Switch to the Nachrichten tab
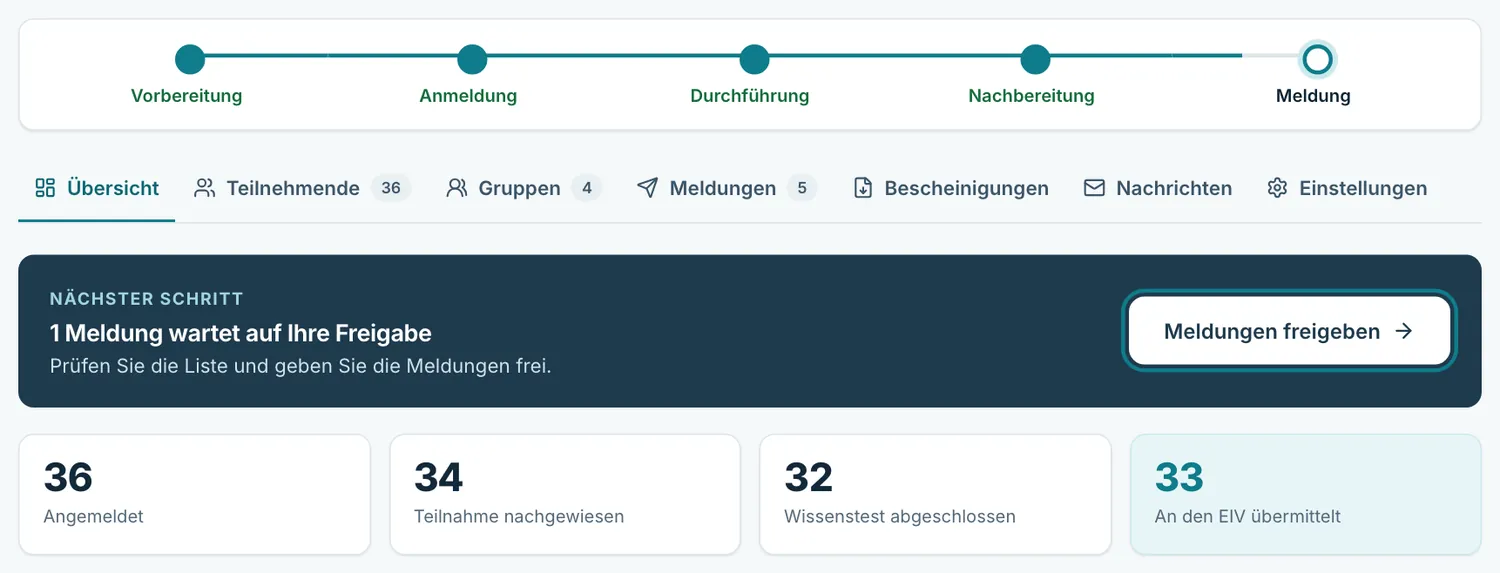The width and height of the screenshot is (1500, 573). 1158,188
